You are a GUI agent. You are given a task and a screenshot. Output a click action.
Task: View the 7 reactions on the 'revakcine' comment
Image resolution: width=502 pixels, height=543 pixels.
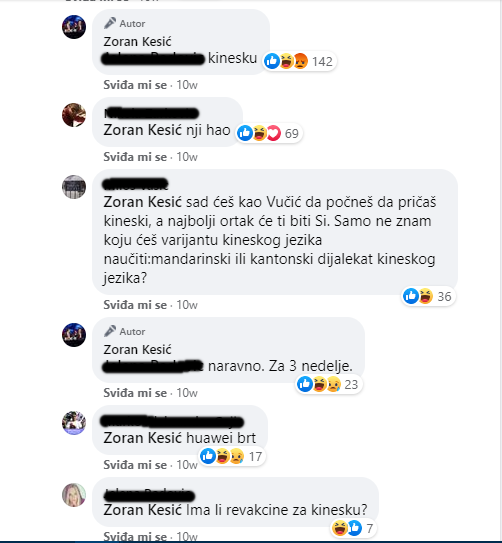tap(353, 528)
